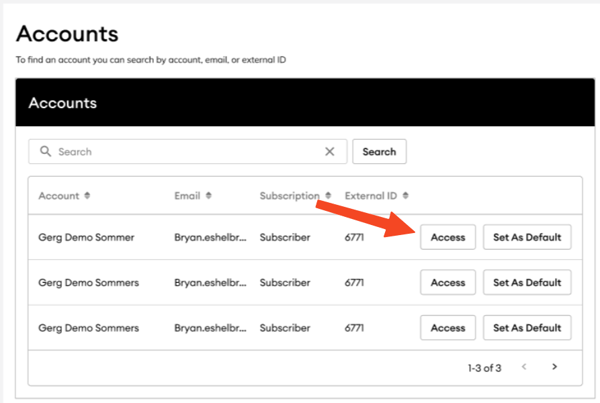Click the Account column header
600x403 pixels.
click(59, 196)
